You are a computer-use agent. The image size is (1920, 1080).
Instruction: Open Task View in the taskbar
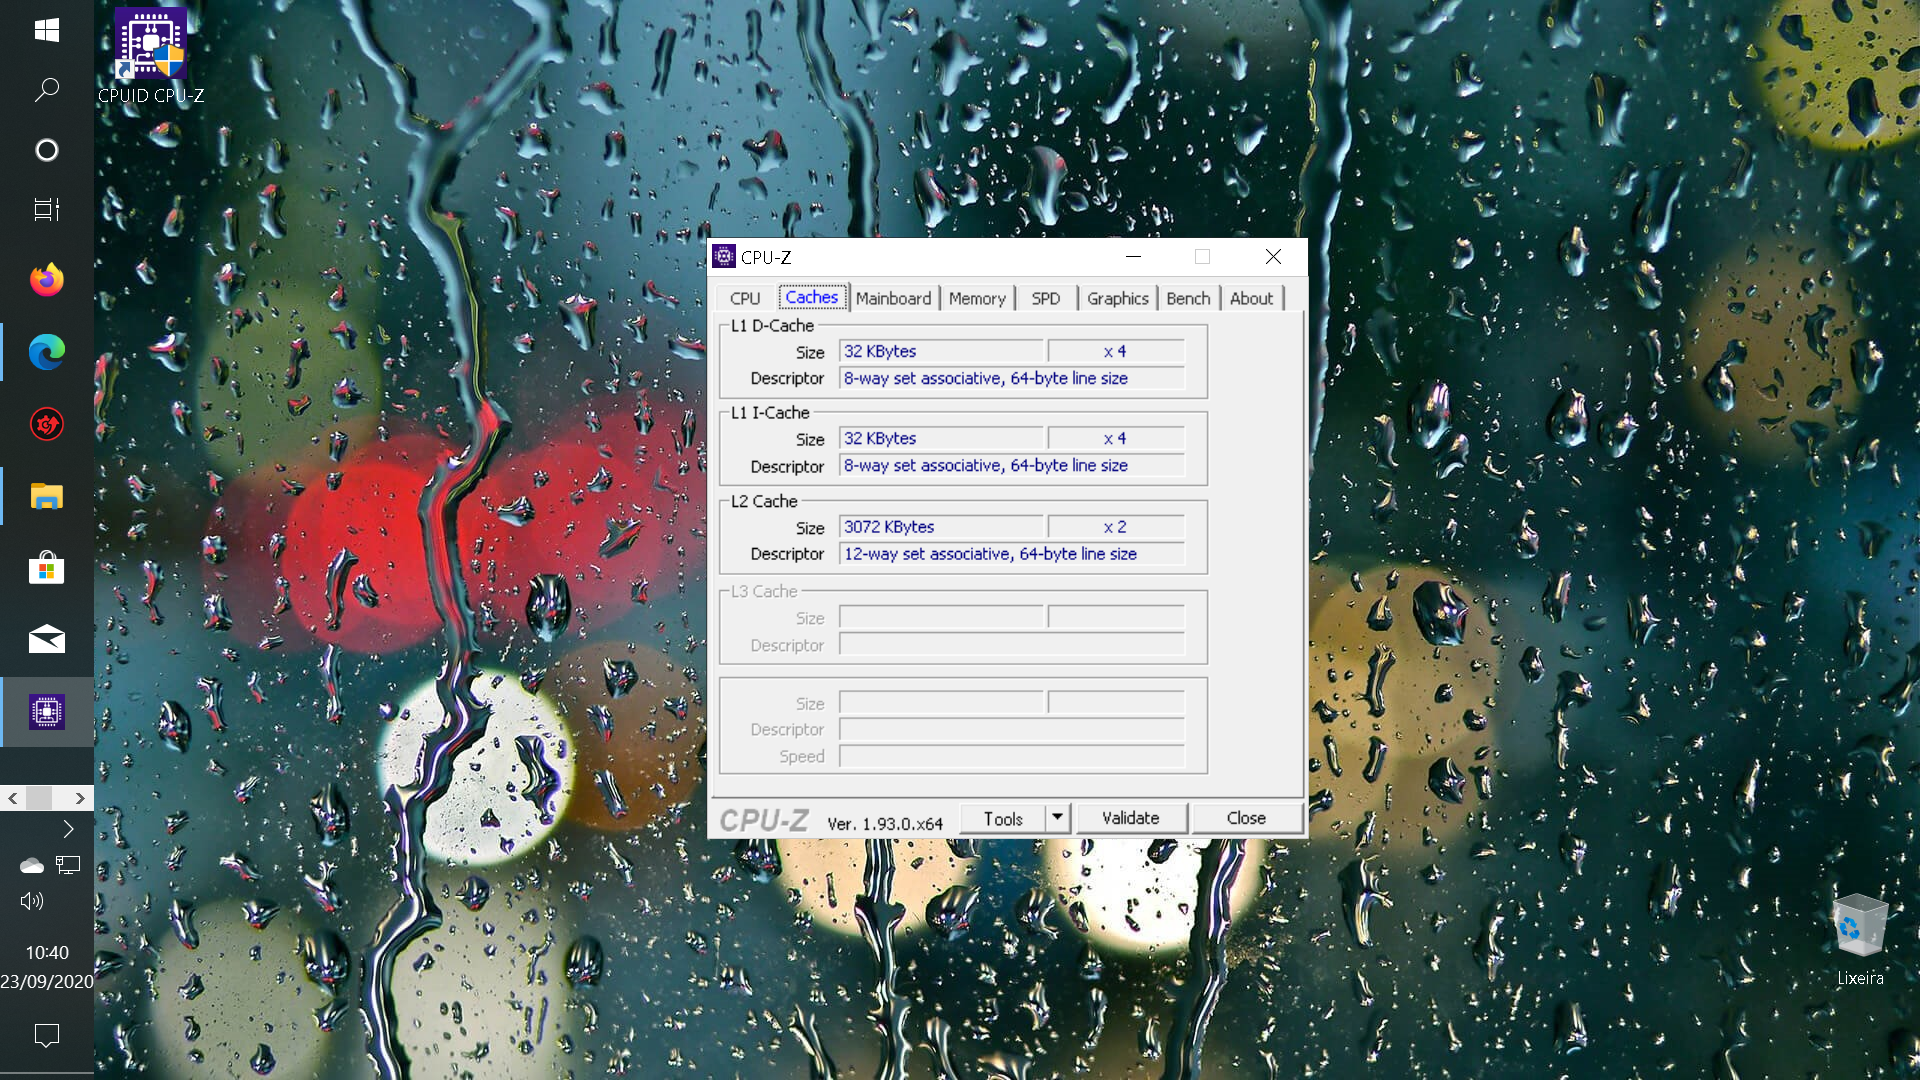(47, 210)
